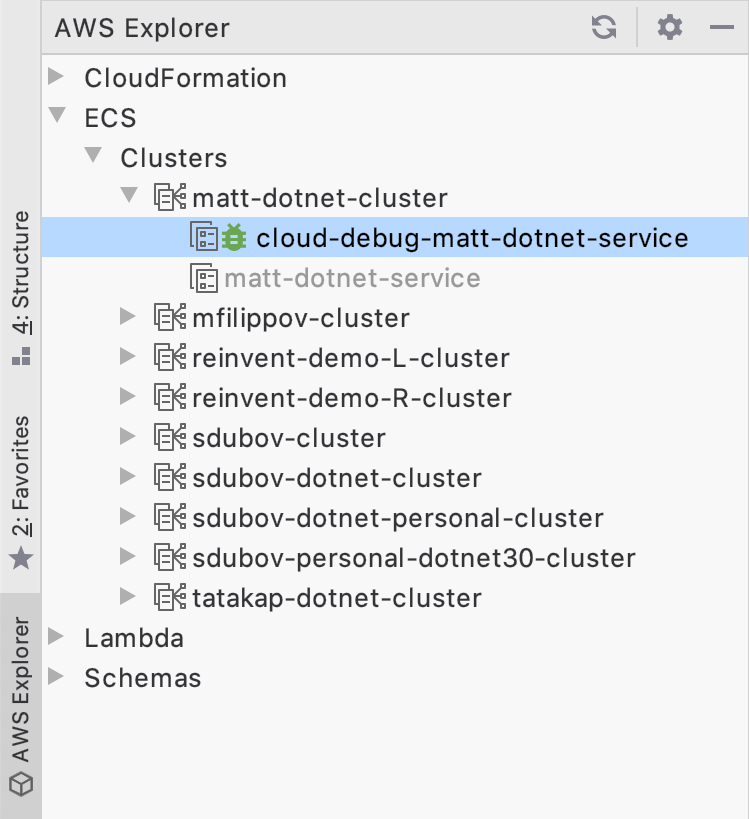Expand sdubov-cluster node arrow
The image size is (749, 819).
tap(127, 437)
